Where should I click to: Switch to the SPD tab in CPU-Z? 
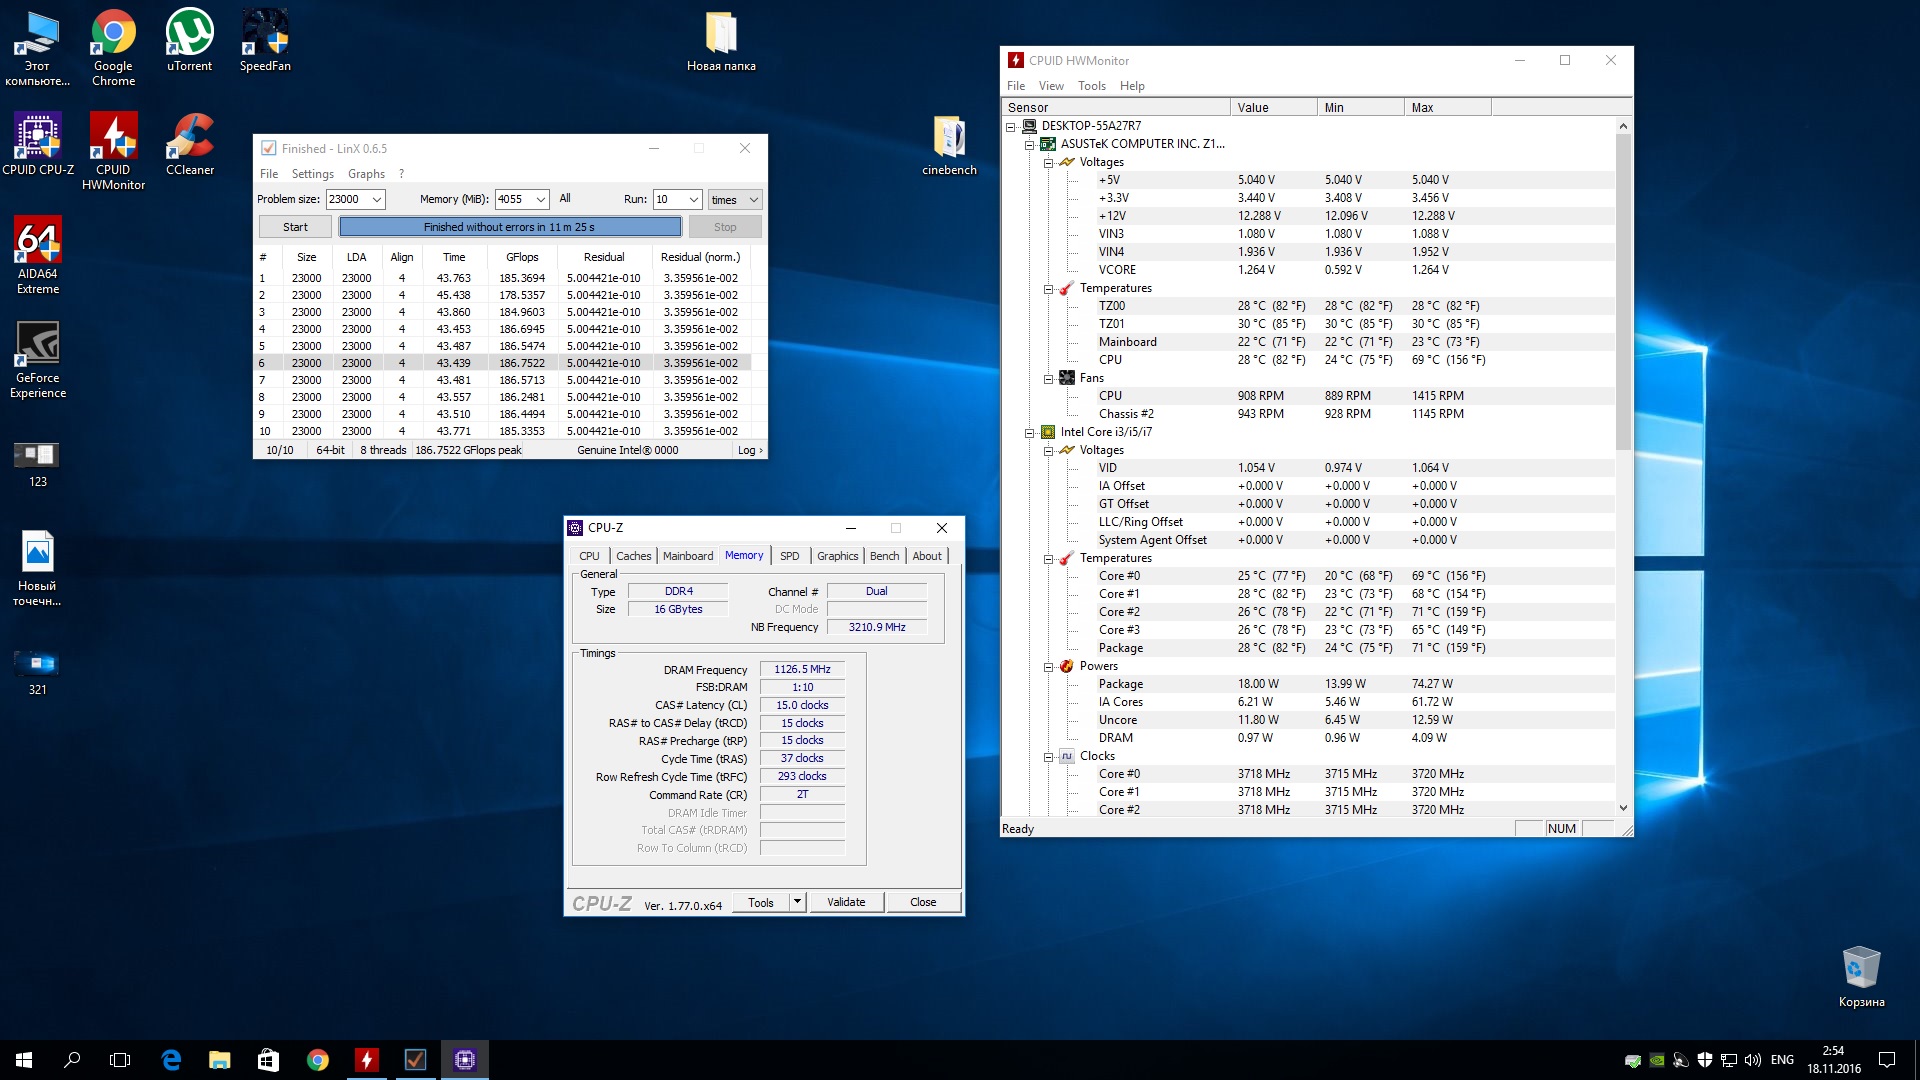pos(789,556)
